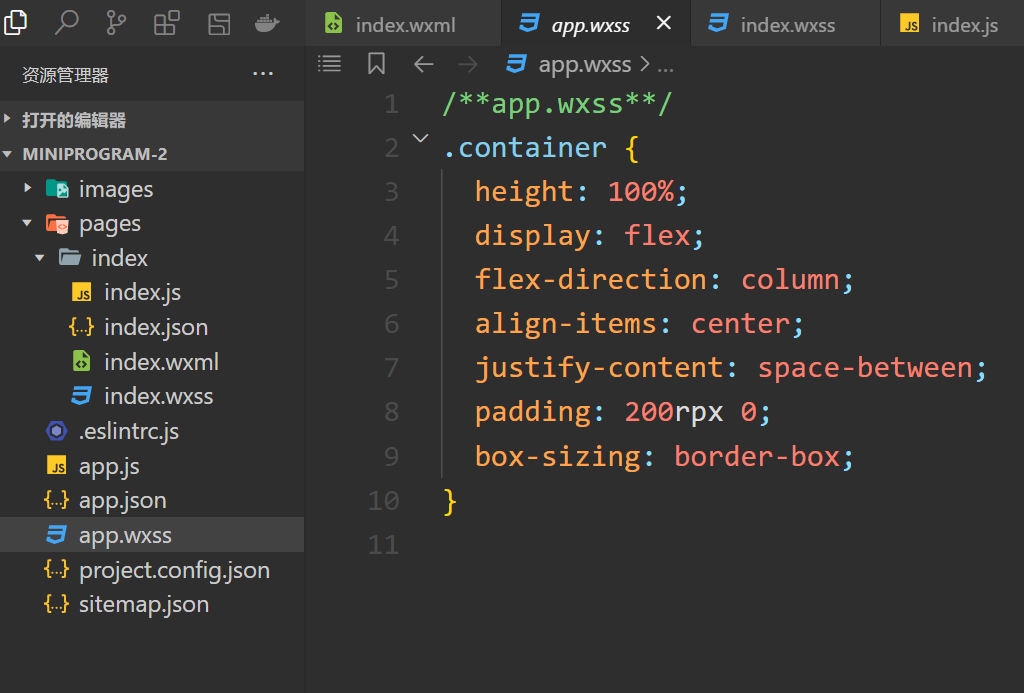Click the border-box value
This screenshot has height=693, width=1024.
pyautogui.click(x=757, y=456)
